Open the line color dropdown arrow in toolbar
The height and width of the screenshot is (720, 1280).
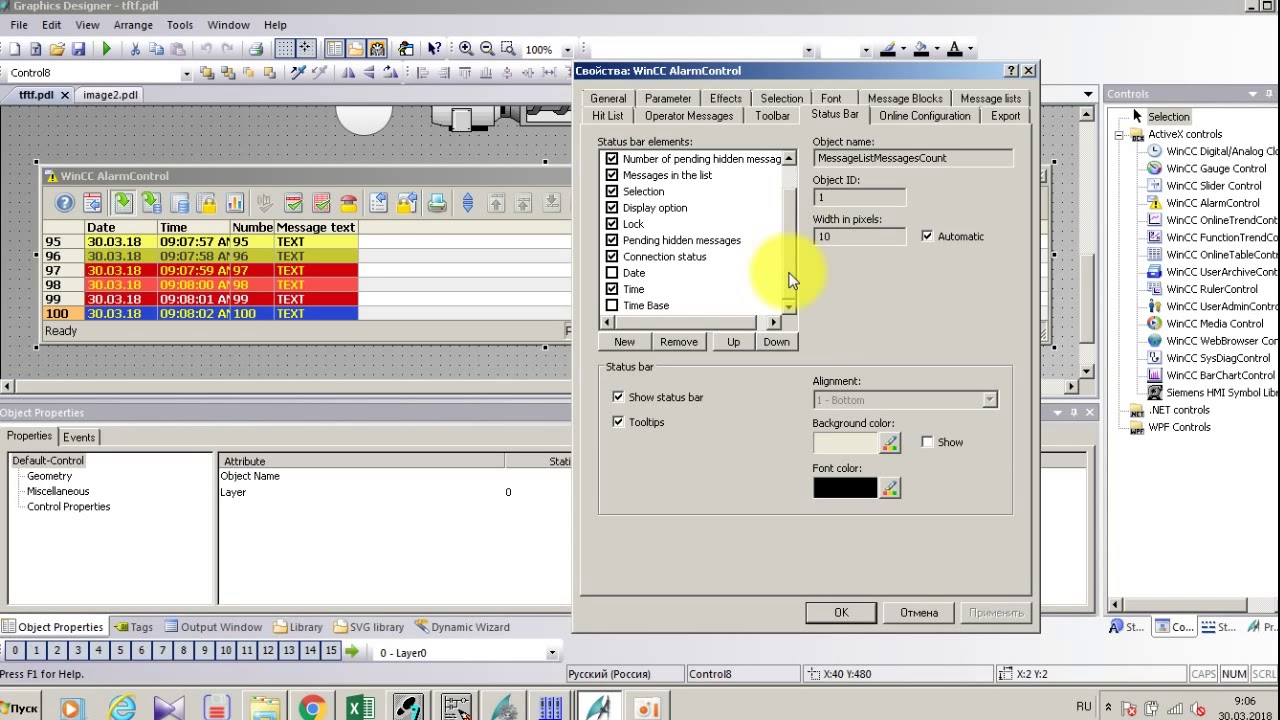pyautogui.click(x=903, y=49)
